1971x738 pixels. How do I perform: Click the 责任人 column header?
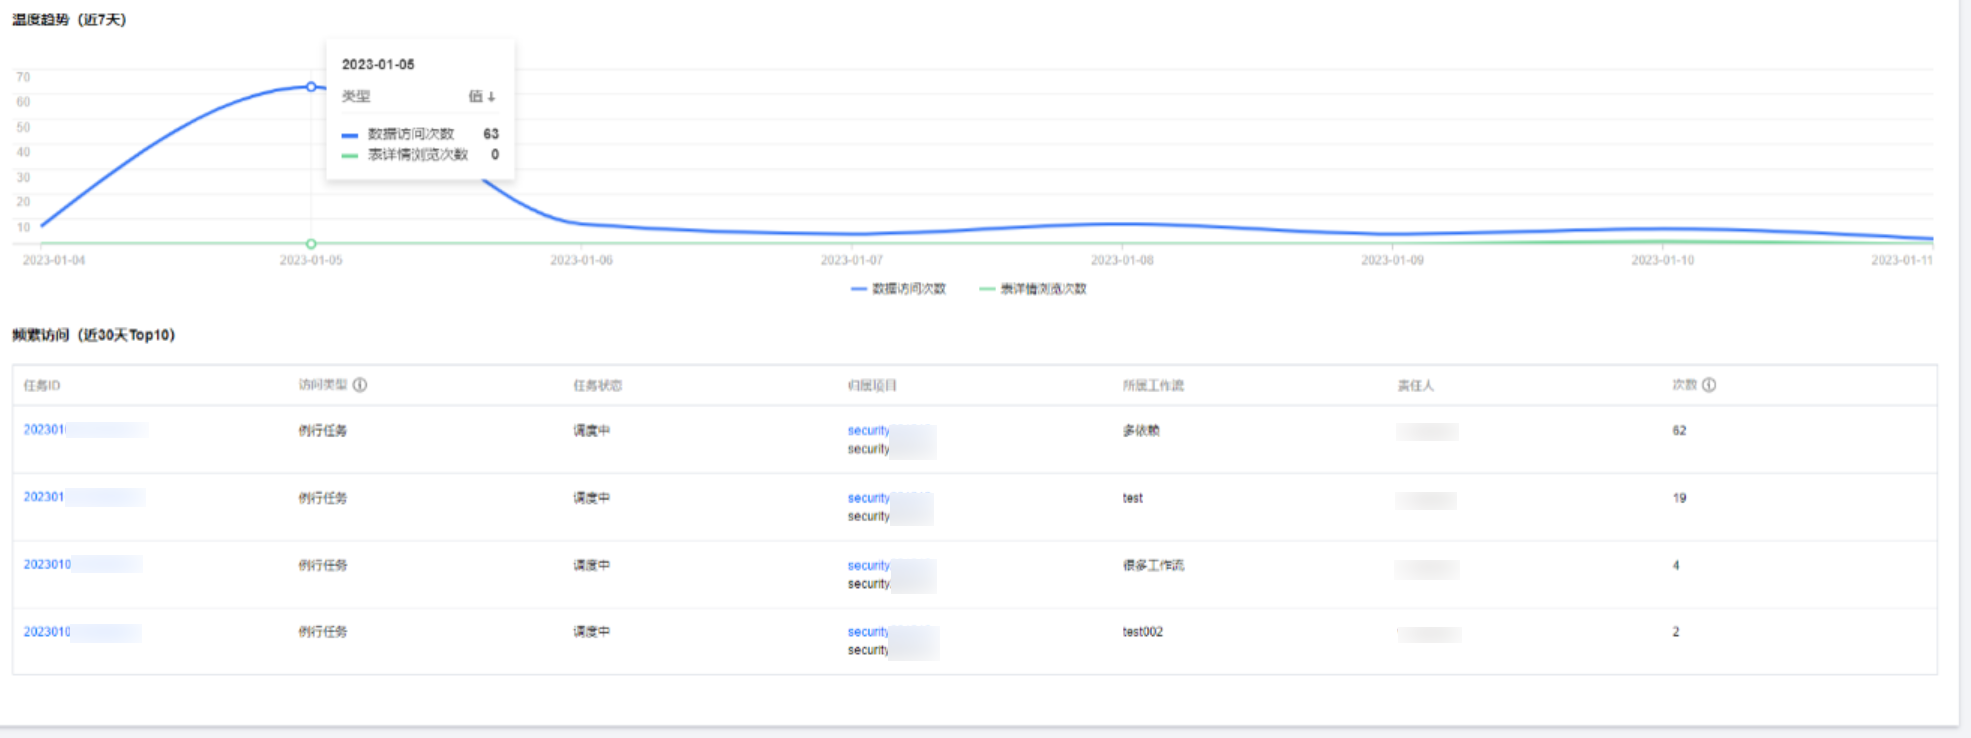coord(1415,386)
